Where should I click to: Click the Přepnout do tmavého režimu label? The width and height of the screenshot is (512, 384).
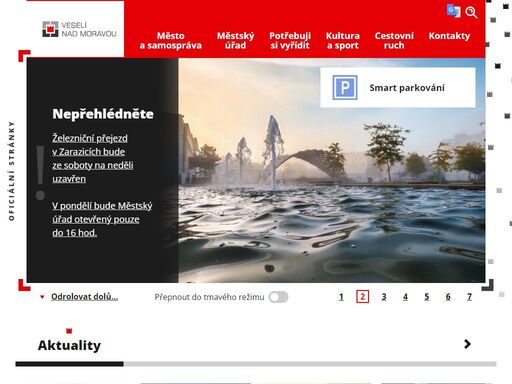click(209, 297)
